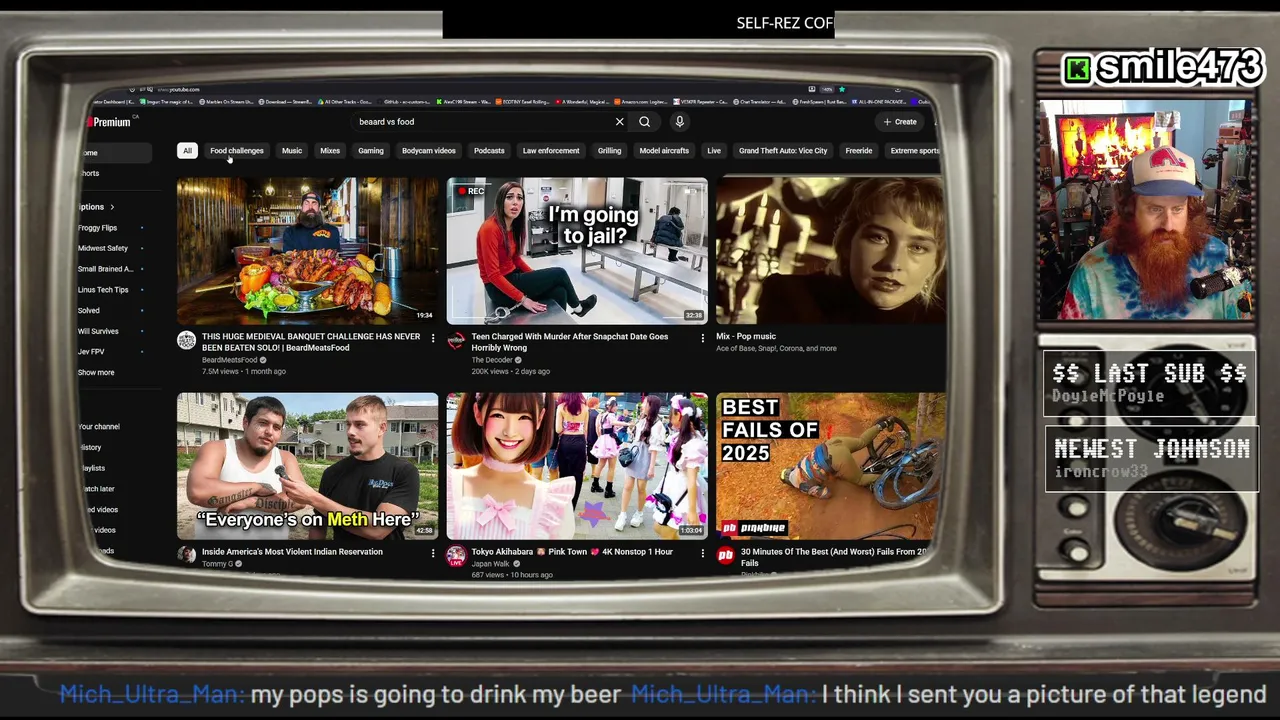Open 'Teen Charged With Murder' video title

(570, 342)
